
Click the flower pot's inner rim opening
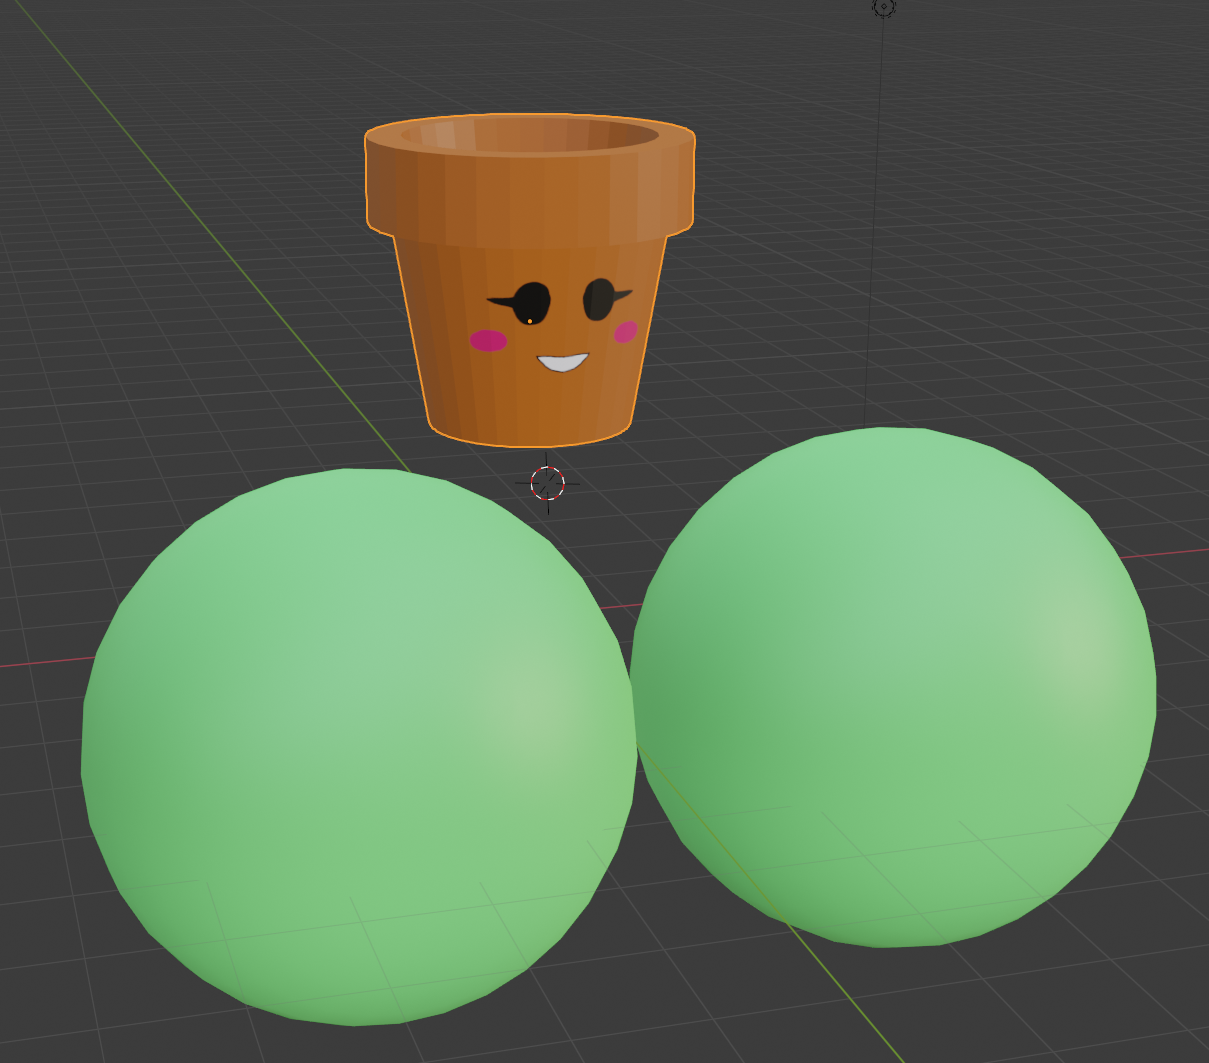click(x=530, y=134)
